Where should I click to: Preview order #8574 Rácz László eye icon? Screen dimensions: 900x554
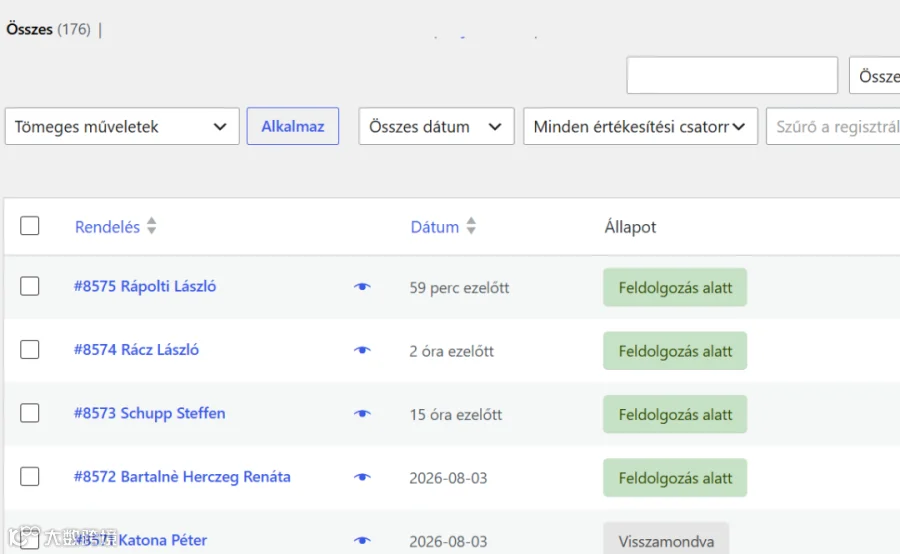pyautogui.click(x=362, y=350)
